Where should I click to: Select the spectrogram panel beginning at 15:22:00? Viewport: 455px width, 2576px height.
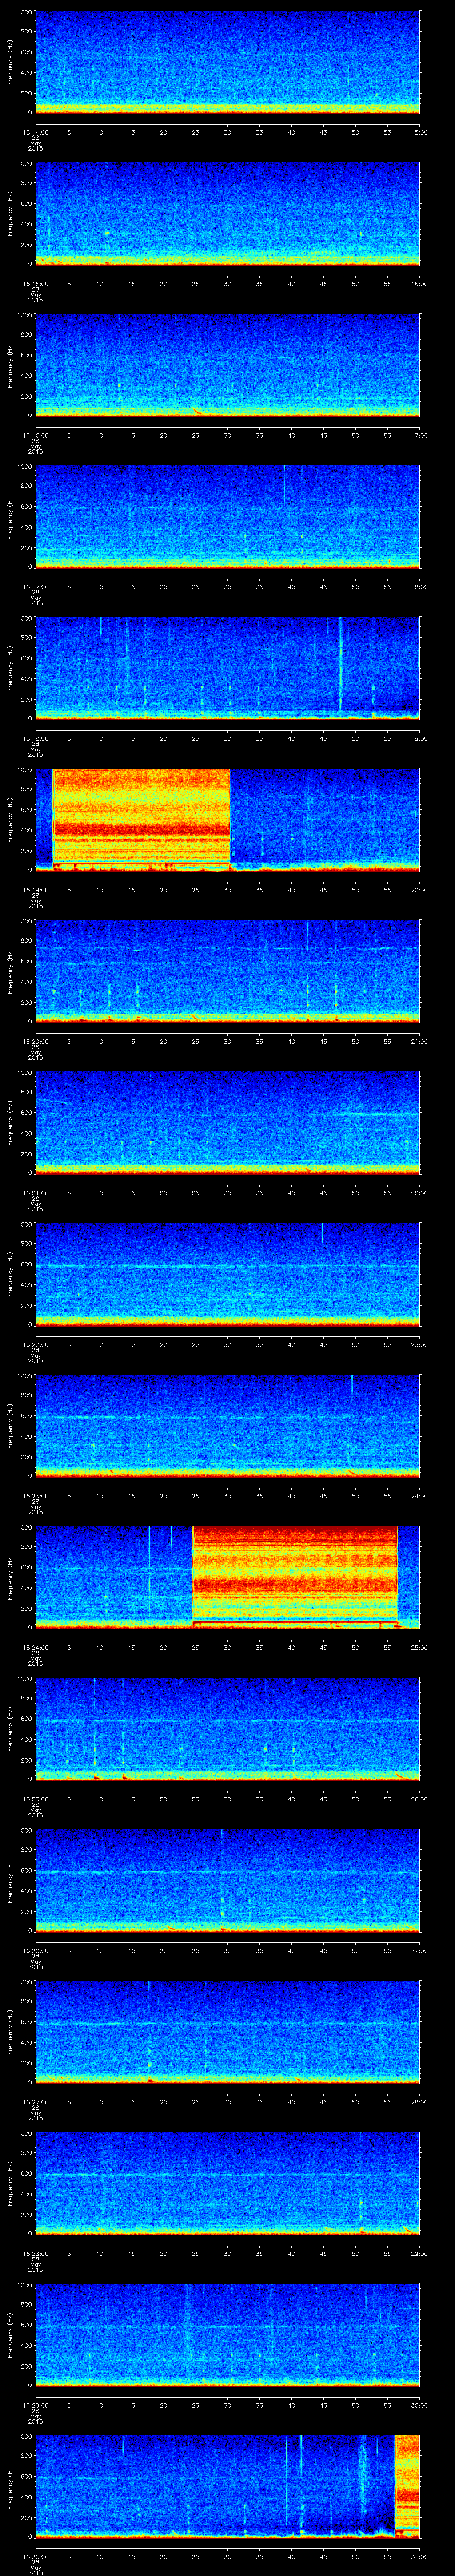point(227,1274)
